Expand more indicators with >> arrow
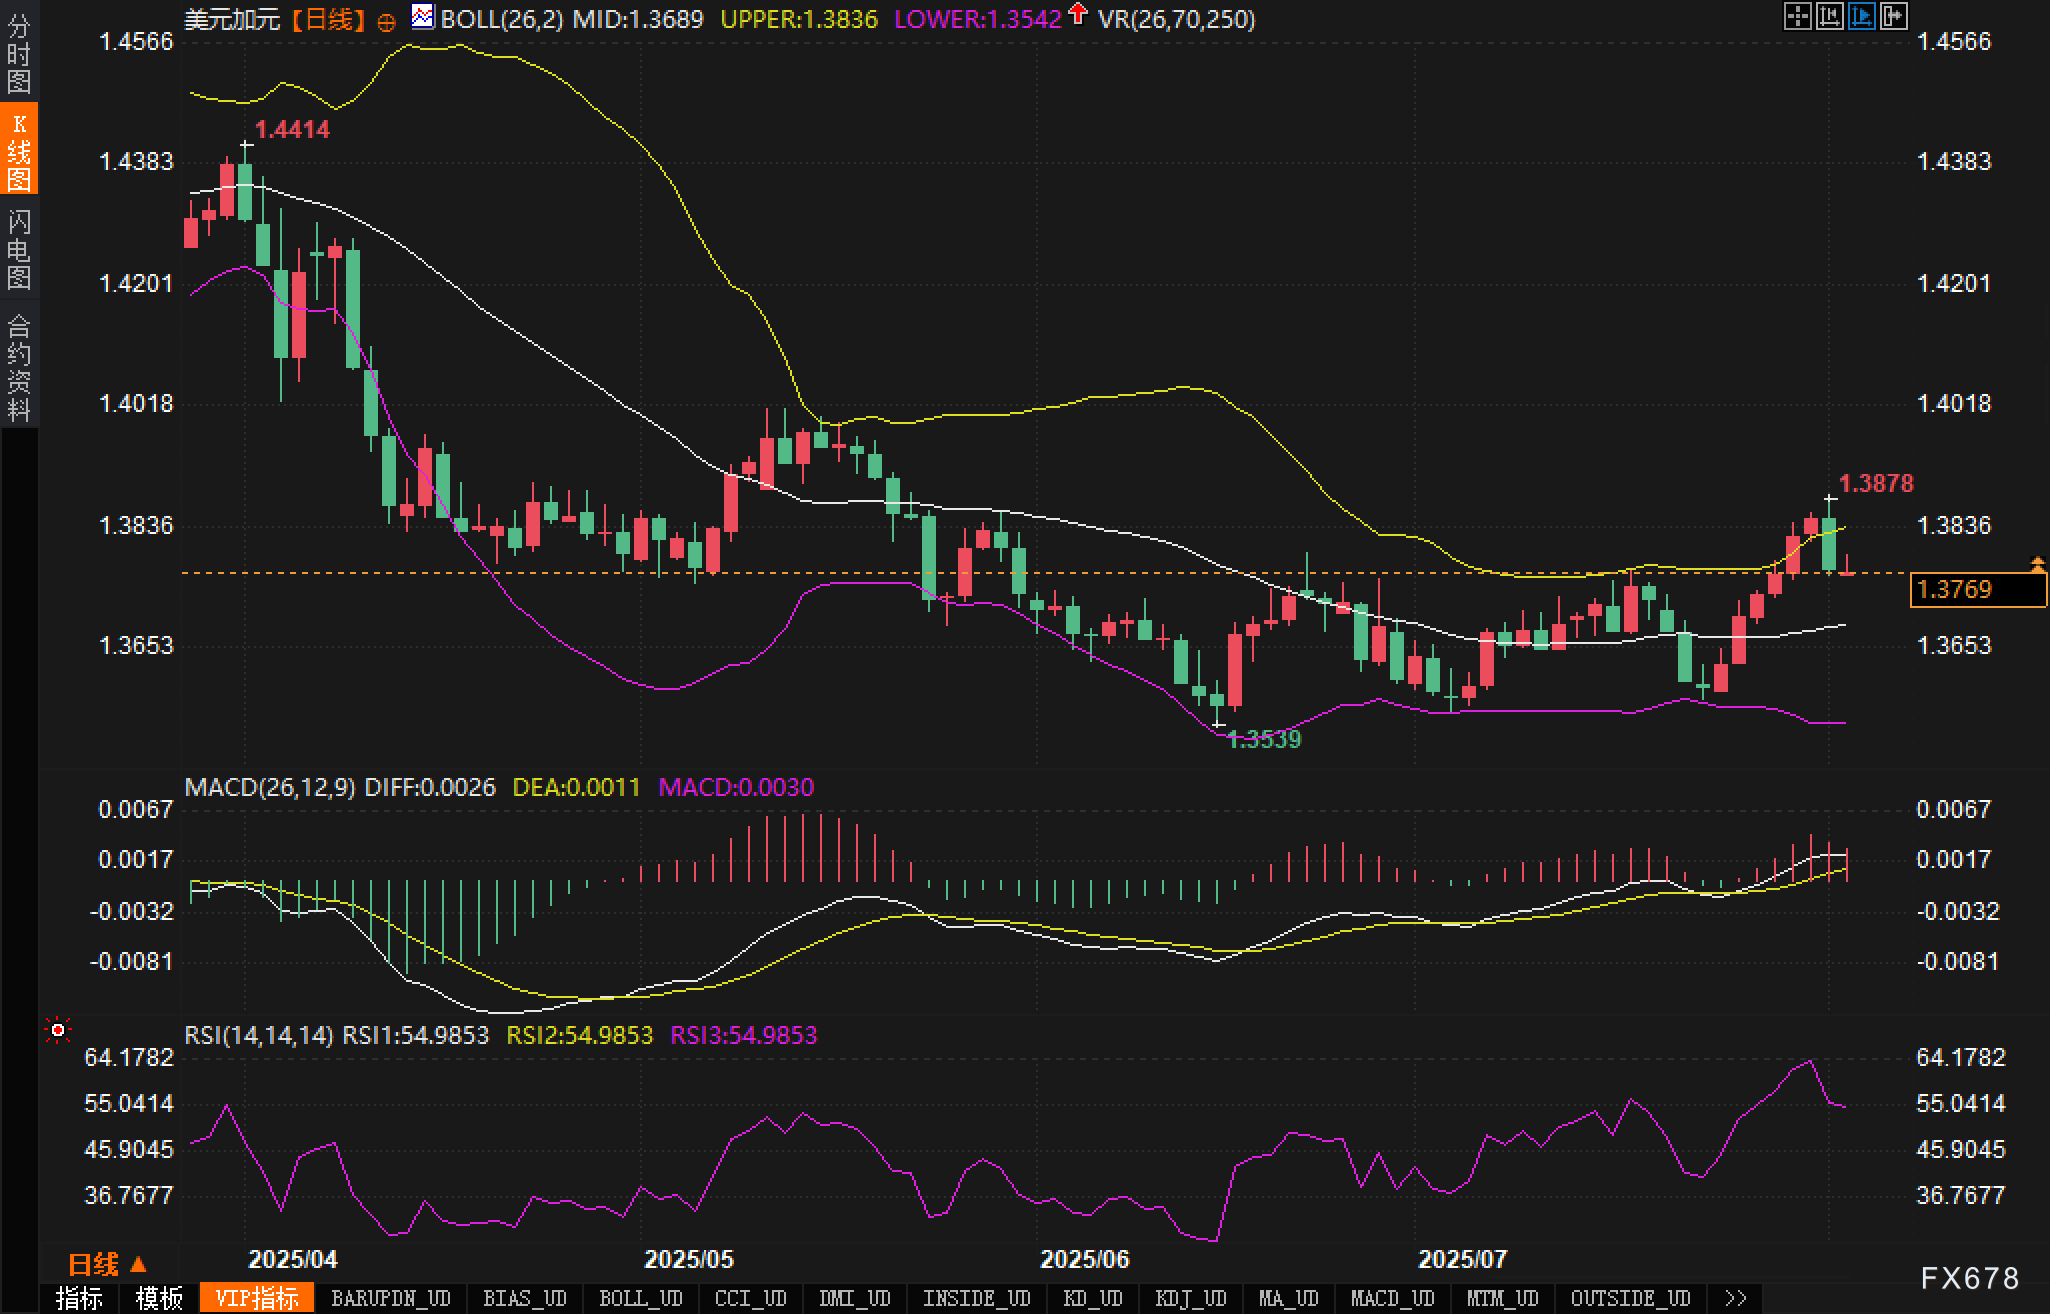This screenshot has height=1314, width=2050. point(1736,1298)
